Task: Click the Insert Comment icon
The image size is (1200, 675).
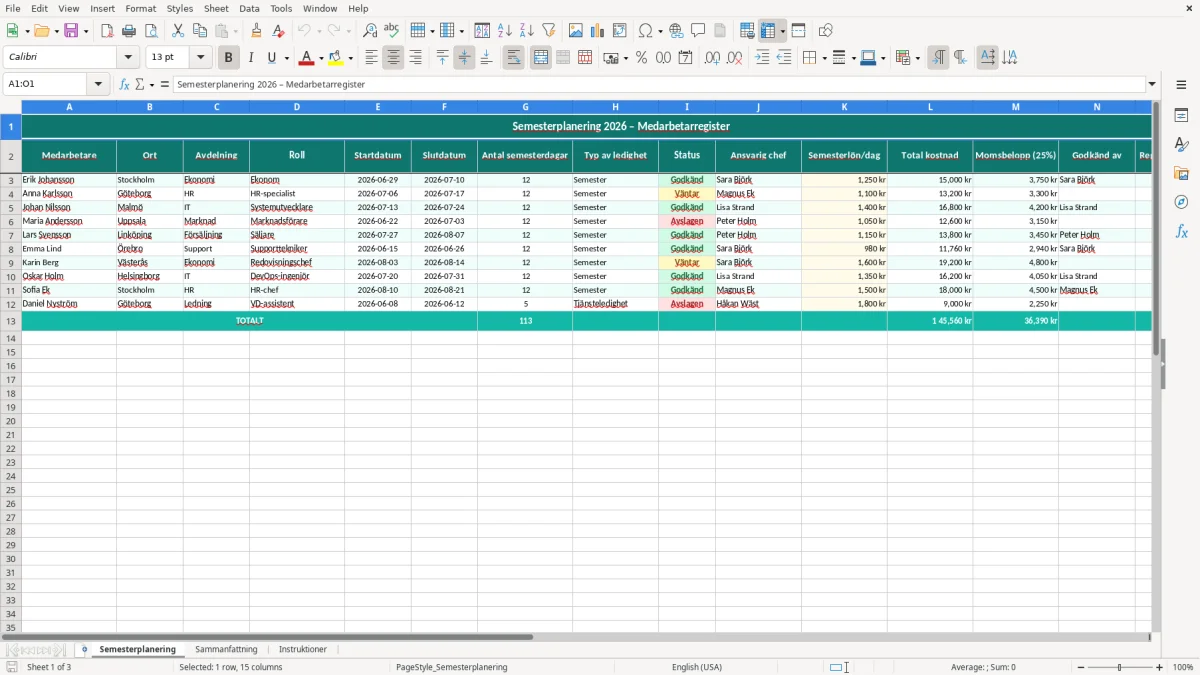Action: 698,31
